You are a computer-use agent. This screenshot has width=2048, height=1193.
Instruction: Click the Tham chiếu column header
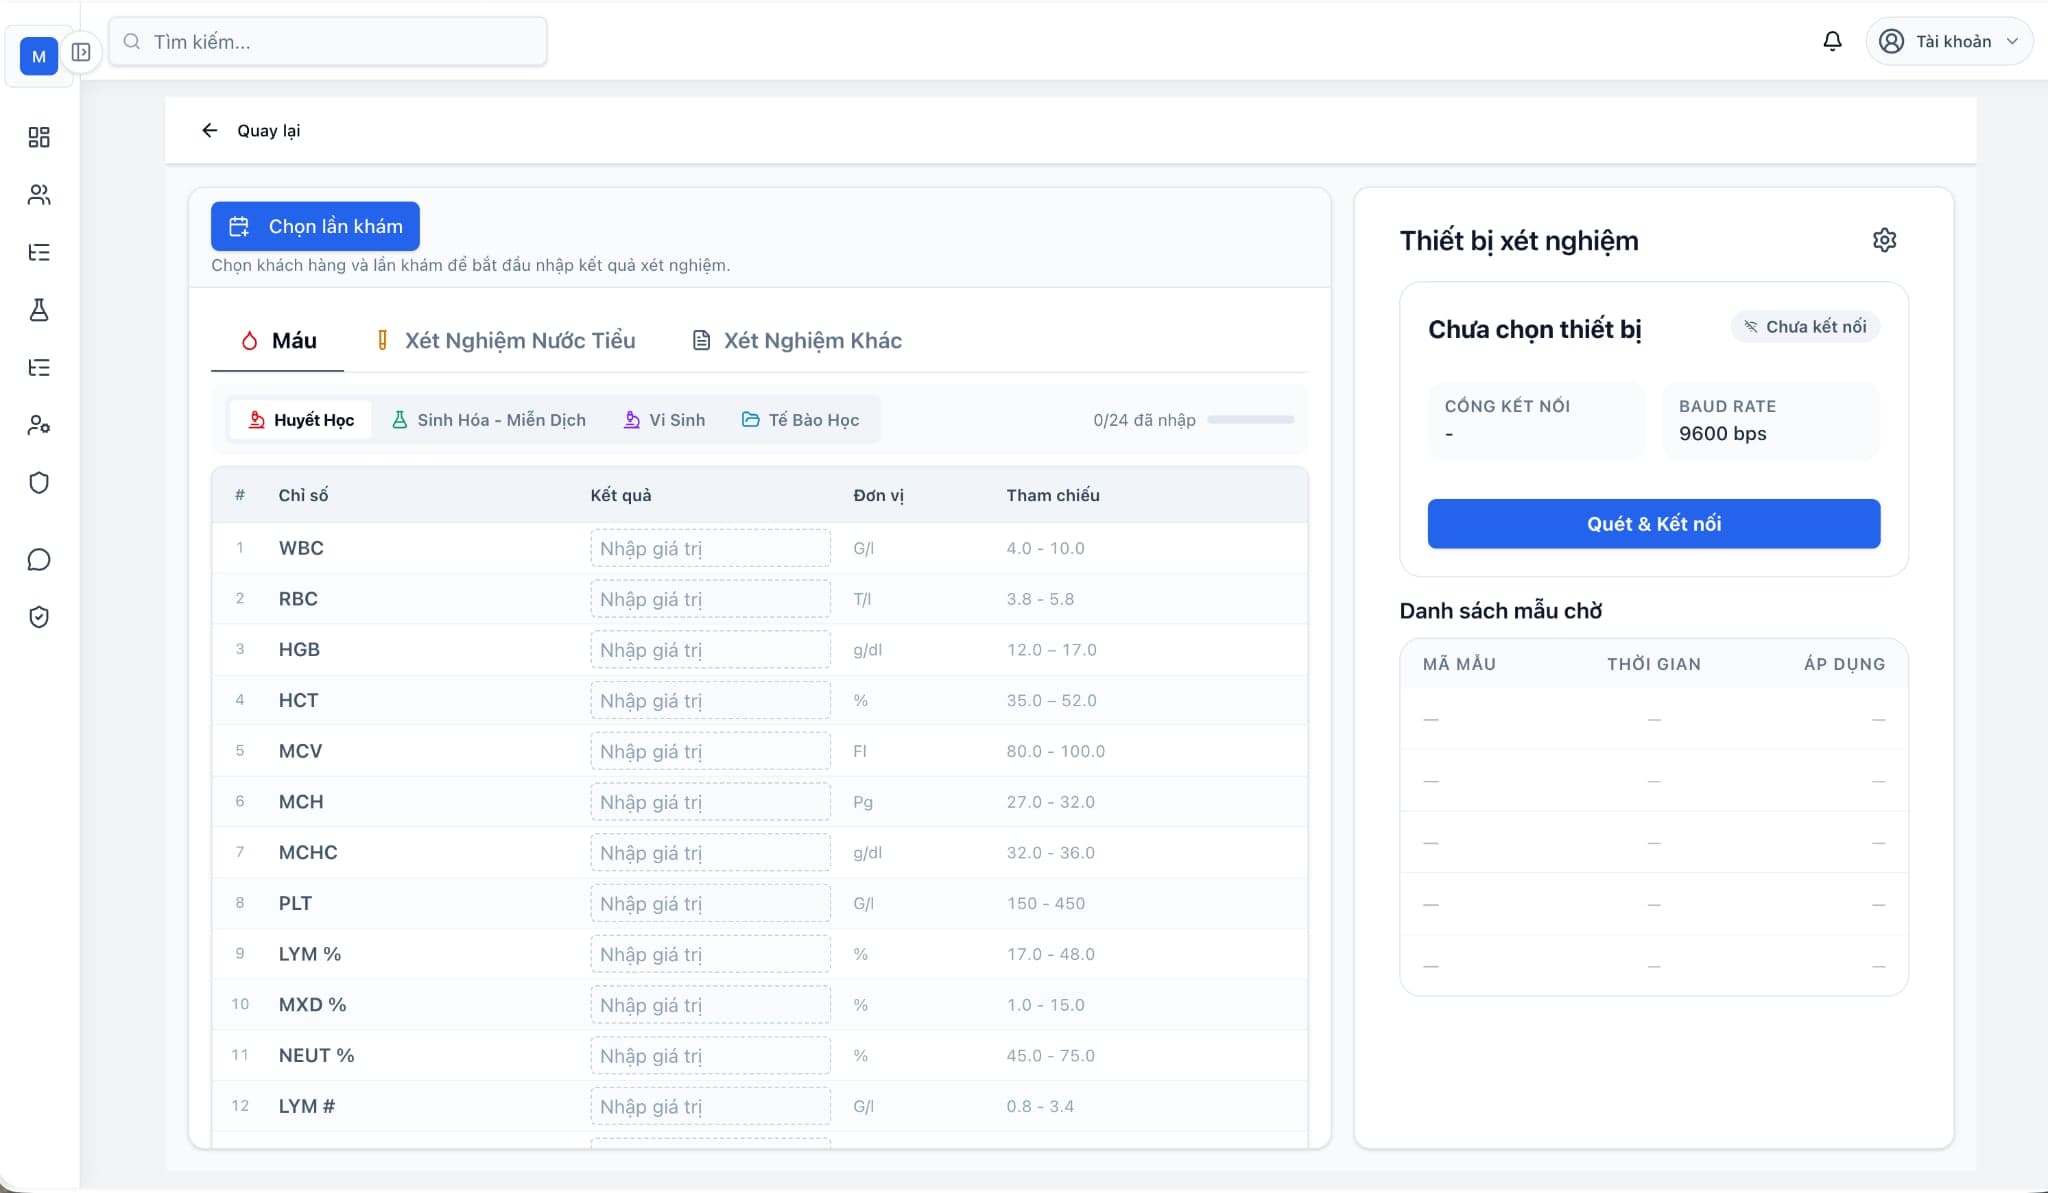(x=1053, y=495)
